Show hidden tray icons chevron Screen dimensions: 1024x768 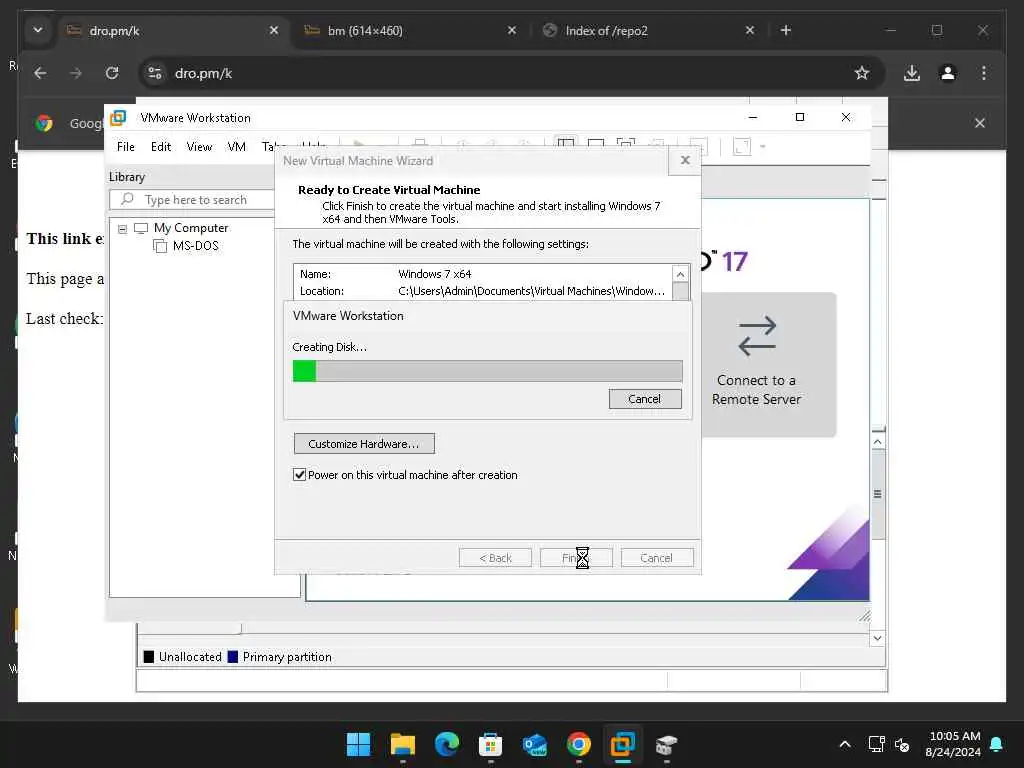(x=844, y=744)
